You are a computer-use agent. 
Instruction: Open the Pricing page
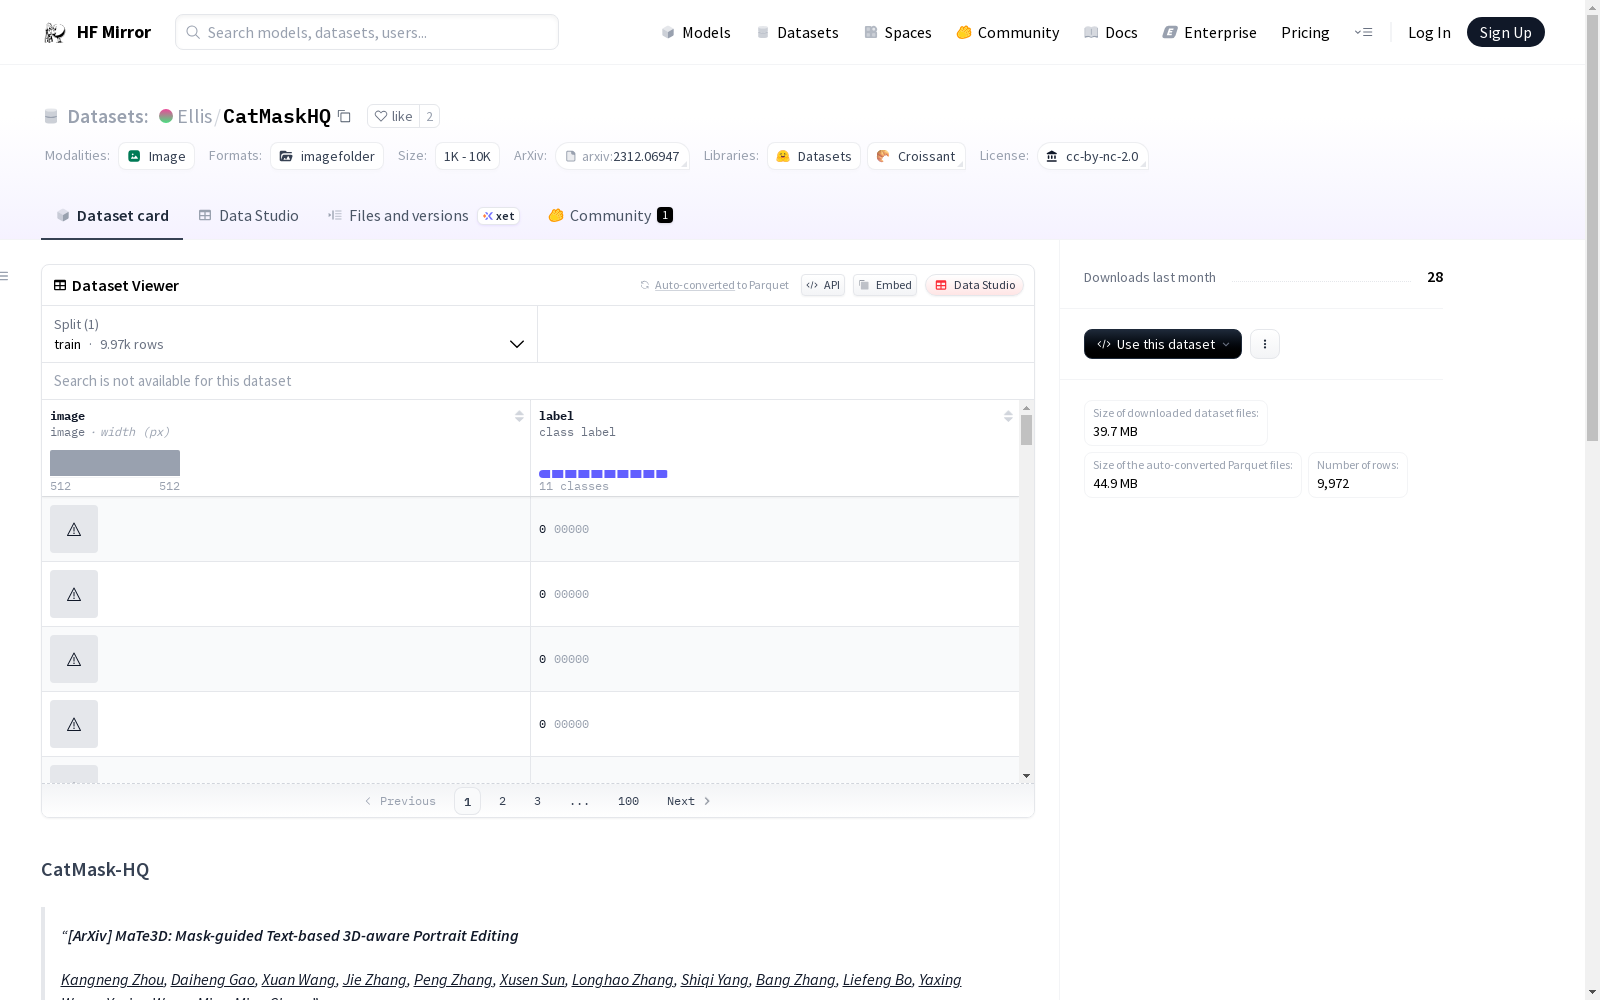(x=1305, y=32)
